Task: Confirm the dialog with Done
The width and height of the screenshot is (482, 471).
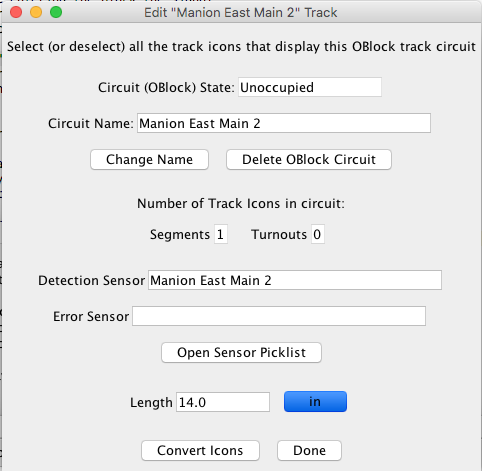Action: coord(309,451)
